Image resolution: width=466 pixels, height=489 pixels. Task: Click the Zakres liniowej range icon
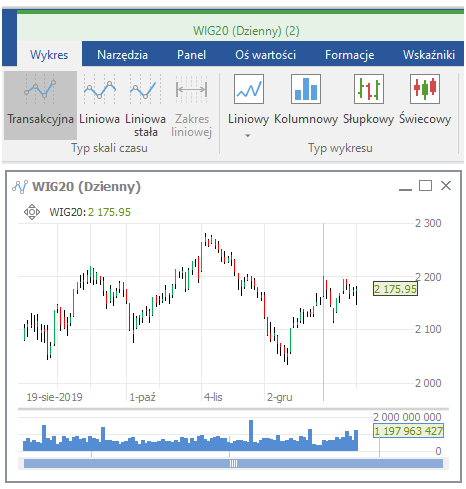tap(192, 89)
